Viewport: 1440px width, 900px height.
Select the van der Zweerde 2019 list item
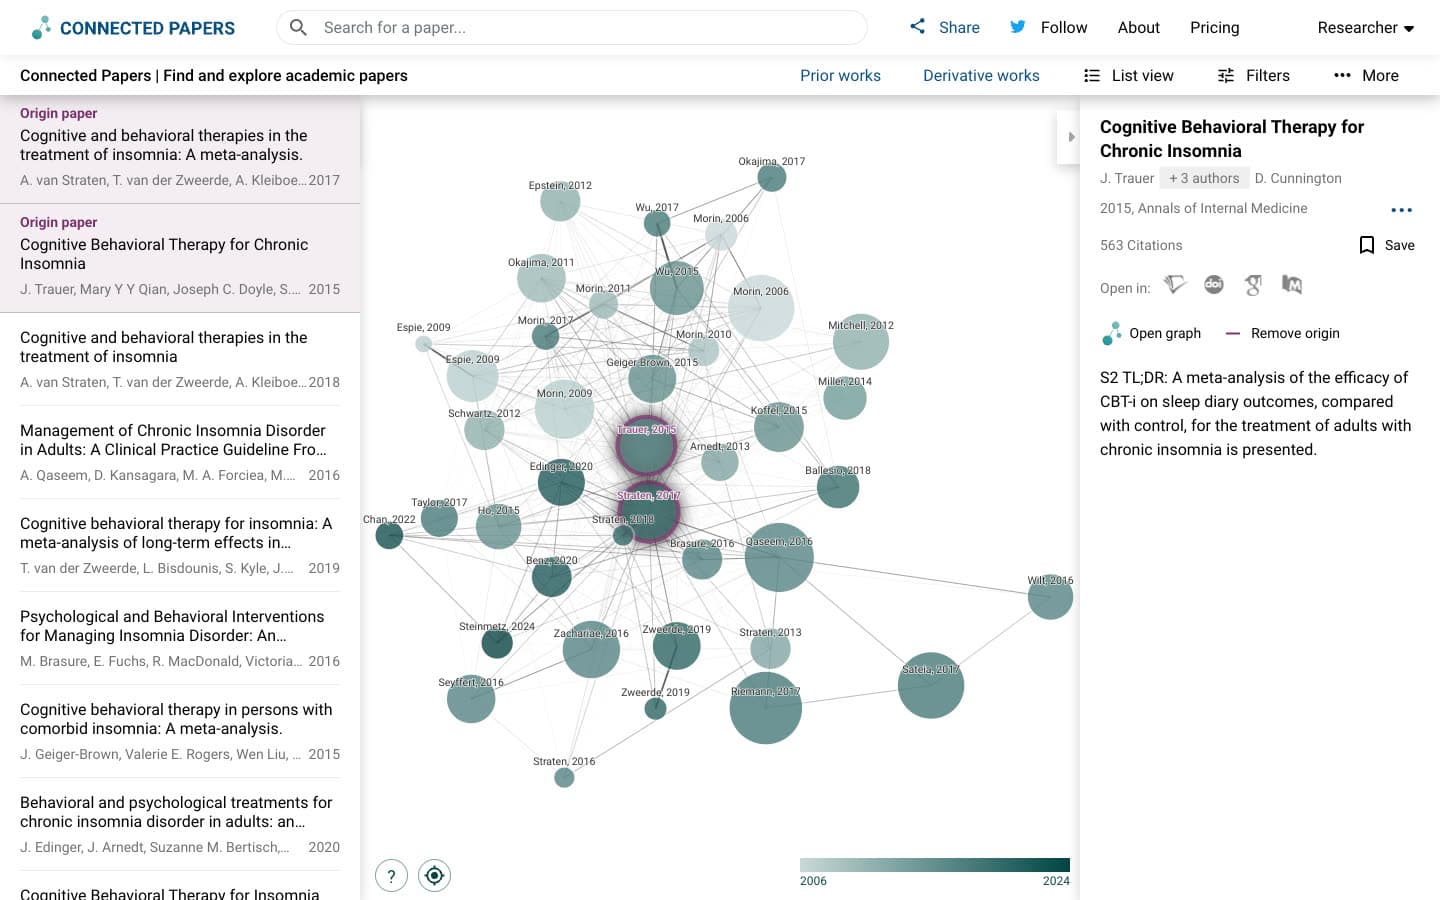pos(180,545)
